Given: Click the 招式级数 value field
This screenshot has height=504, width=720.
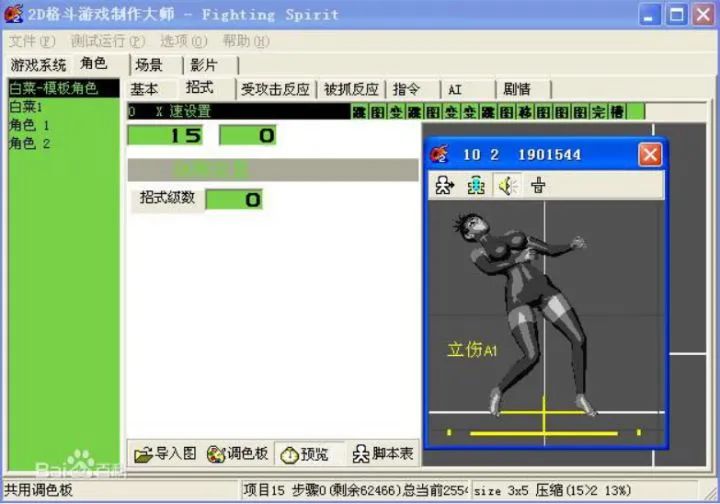Looking at the screenshot, I should point(234,200).
